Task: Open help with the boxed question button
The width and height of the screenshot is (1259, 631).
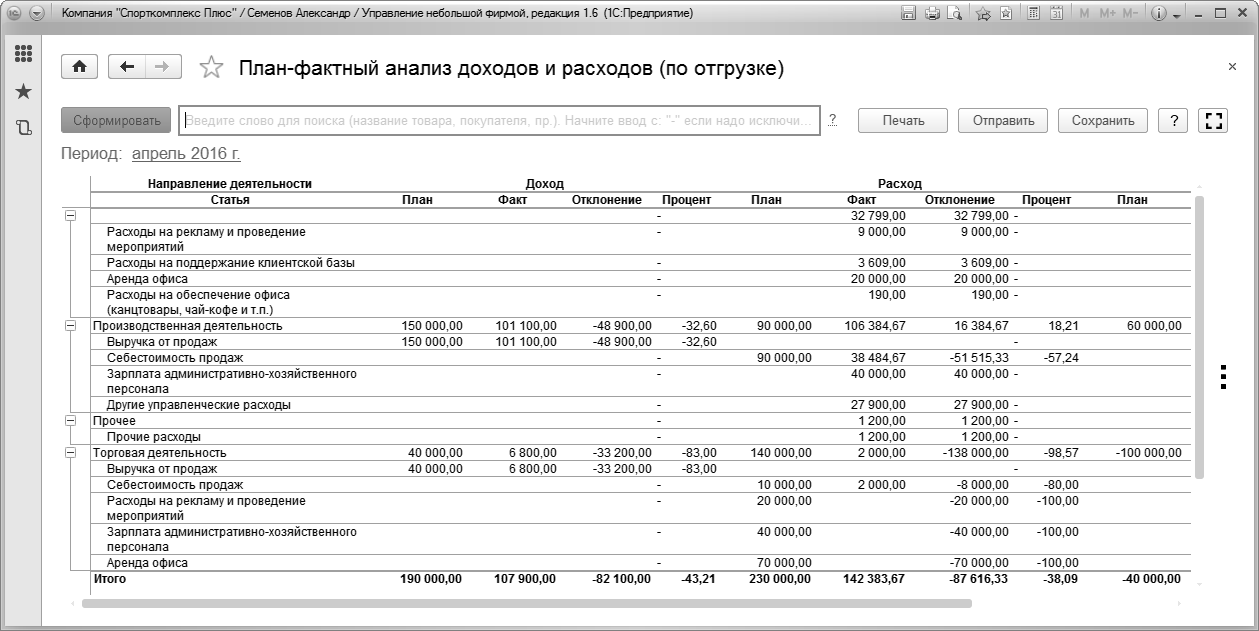Action: pyautogui.click(x=1173, y=120)
